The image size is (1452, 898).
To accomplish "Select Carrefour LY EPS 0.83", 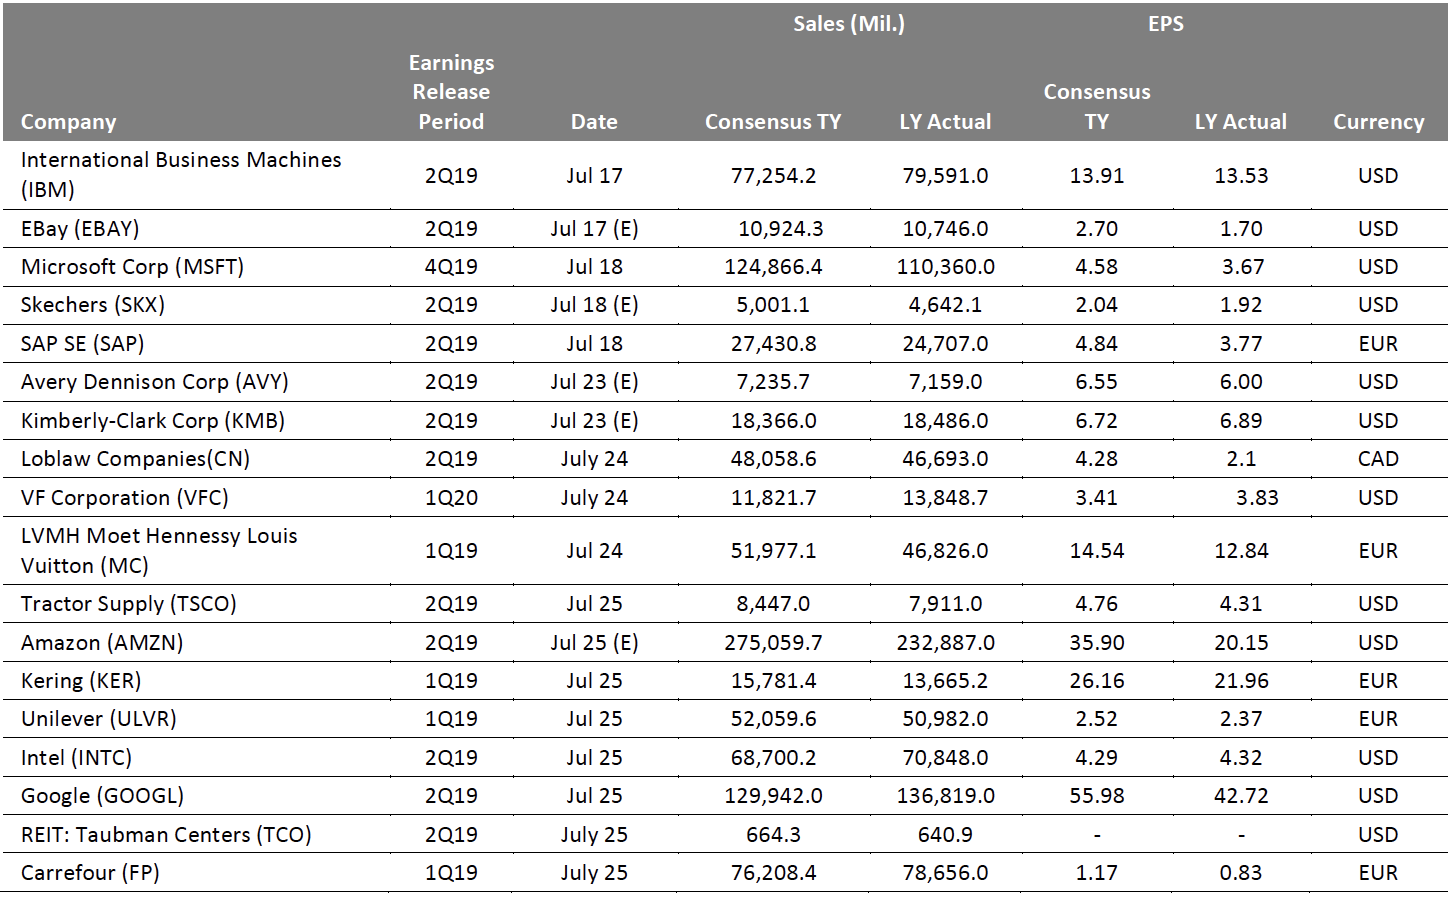I will pos(1241,873).
